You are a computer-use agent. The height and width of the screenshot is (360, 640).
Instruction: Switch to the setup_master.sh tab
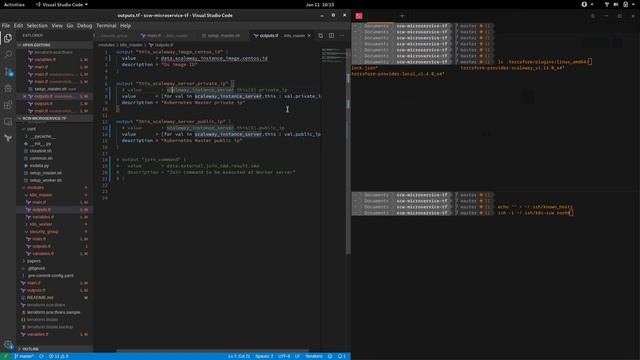click(x=224, y=36)
